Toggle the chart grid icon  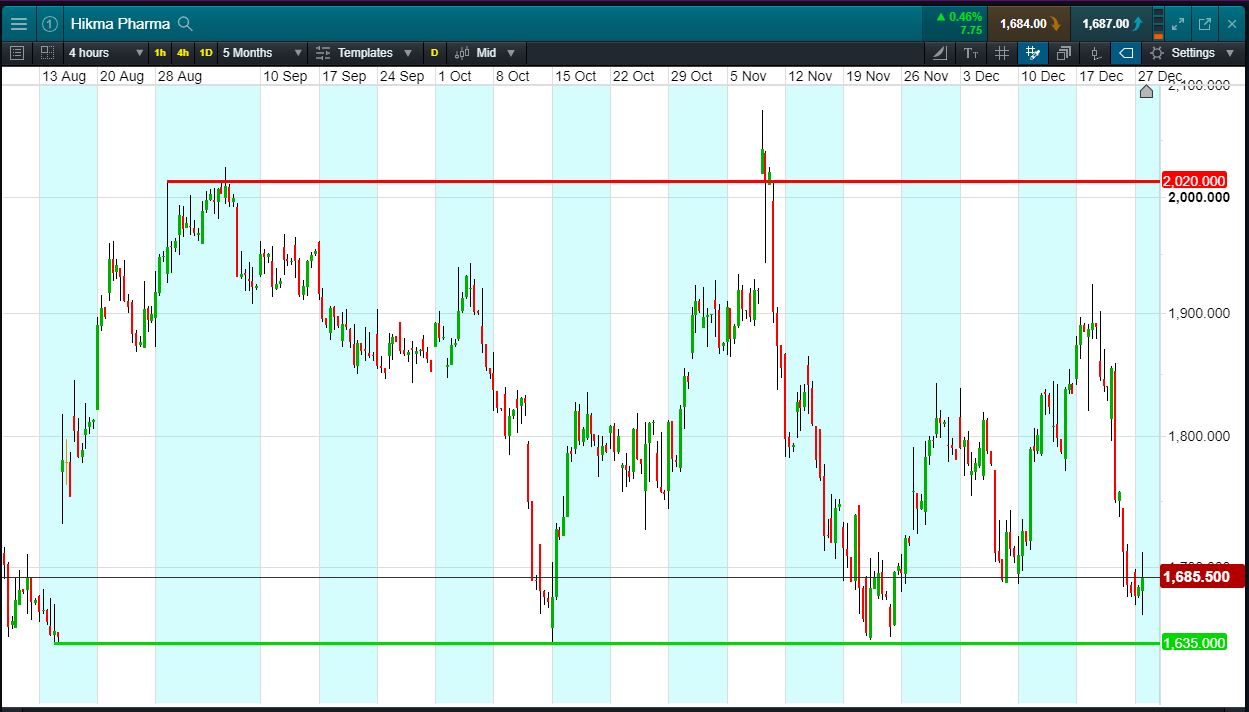pyautogui.click(x=1002, y=53)
